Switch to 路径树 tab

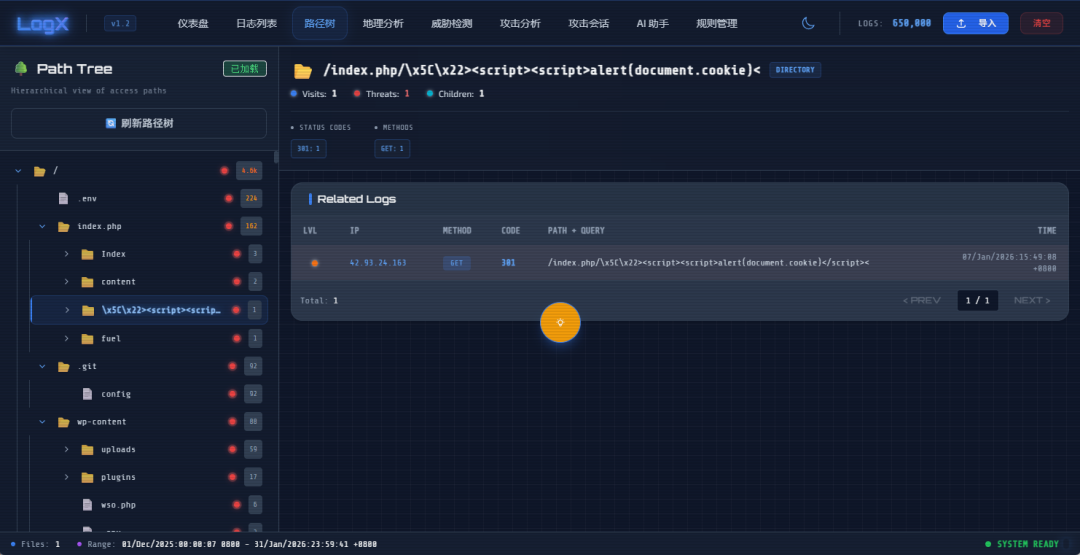(320, 23)
